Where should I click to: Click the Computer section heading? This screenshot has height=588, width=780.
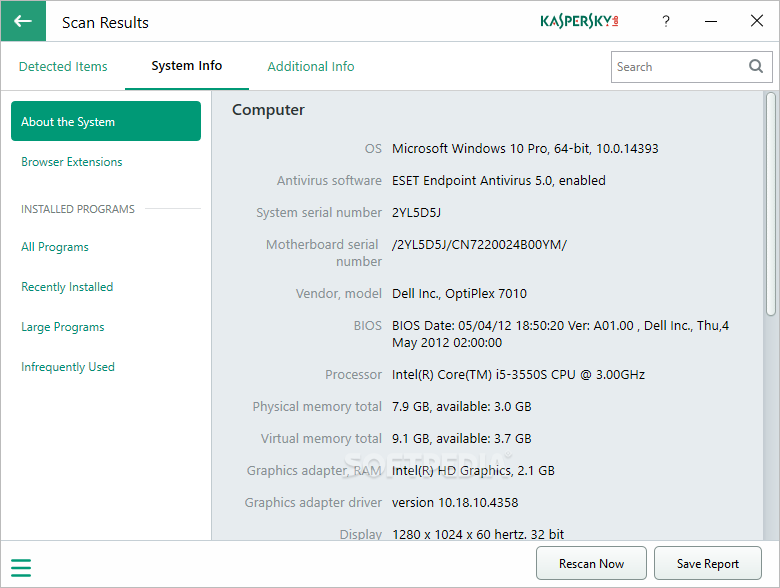268,110
